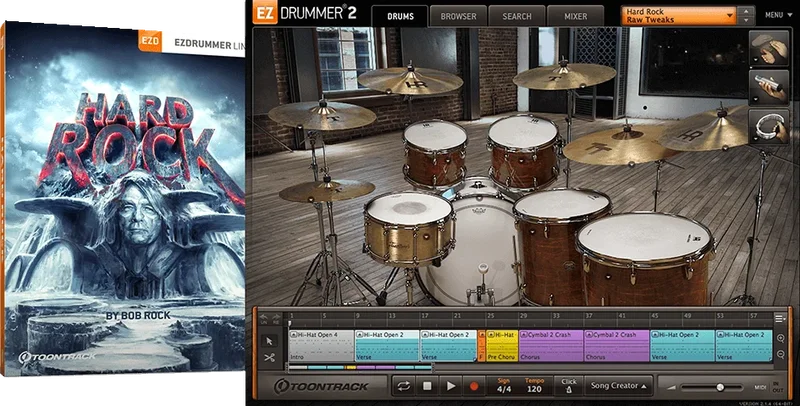Select next preset with the down arrow
800x406 pixels.
(746, 20)
